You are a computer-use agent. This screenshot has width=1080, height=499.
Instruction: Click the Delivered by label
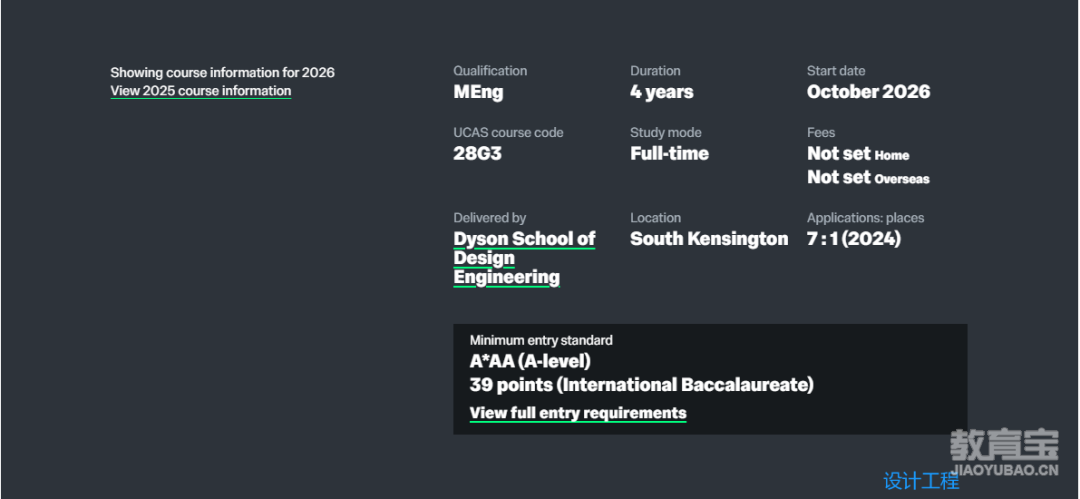coord(489,218)
